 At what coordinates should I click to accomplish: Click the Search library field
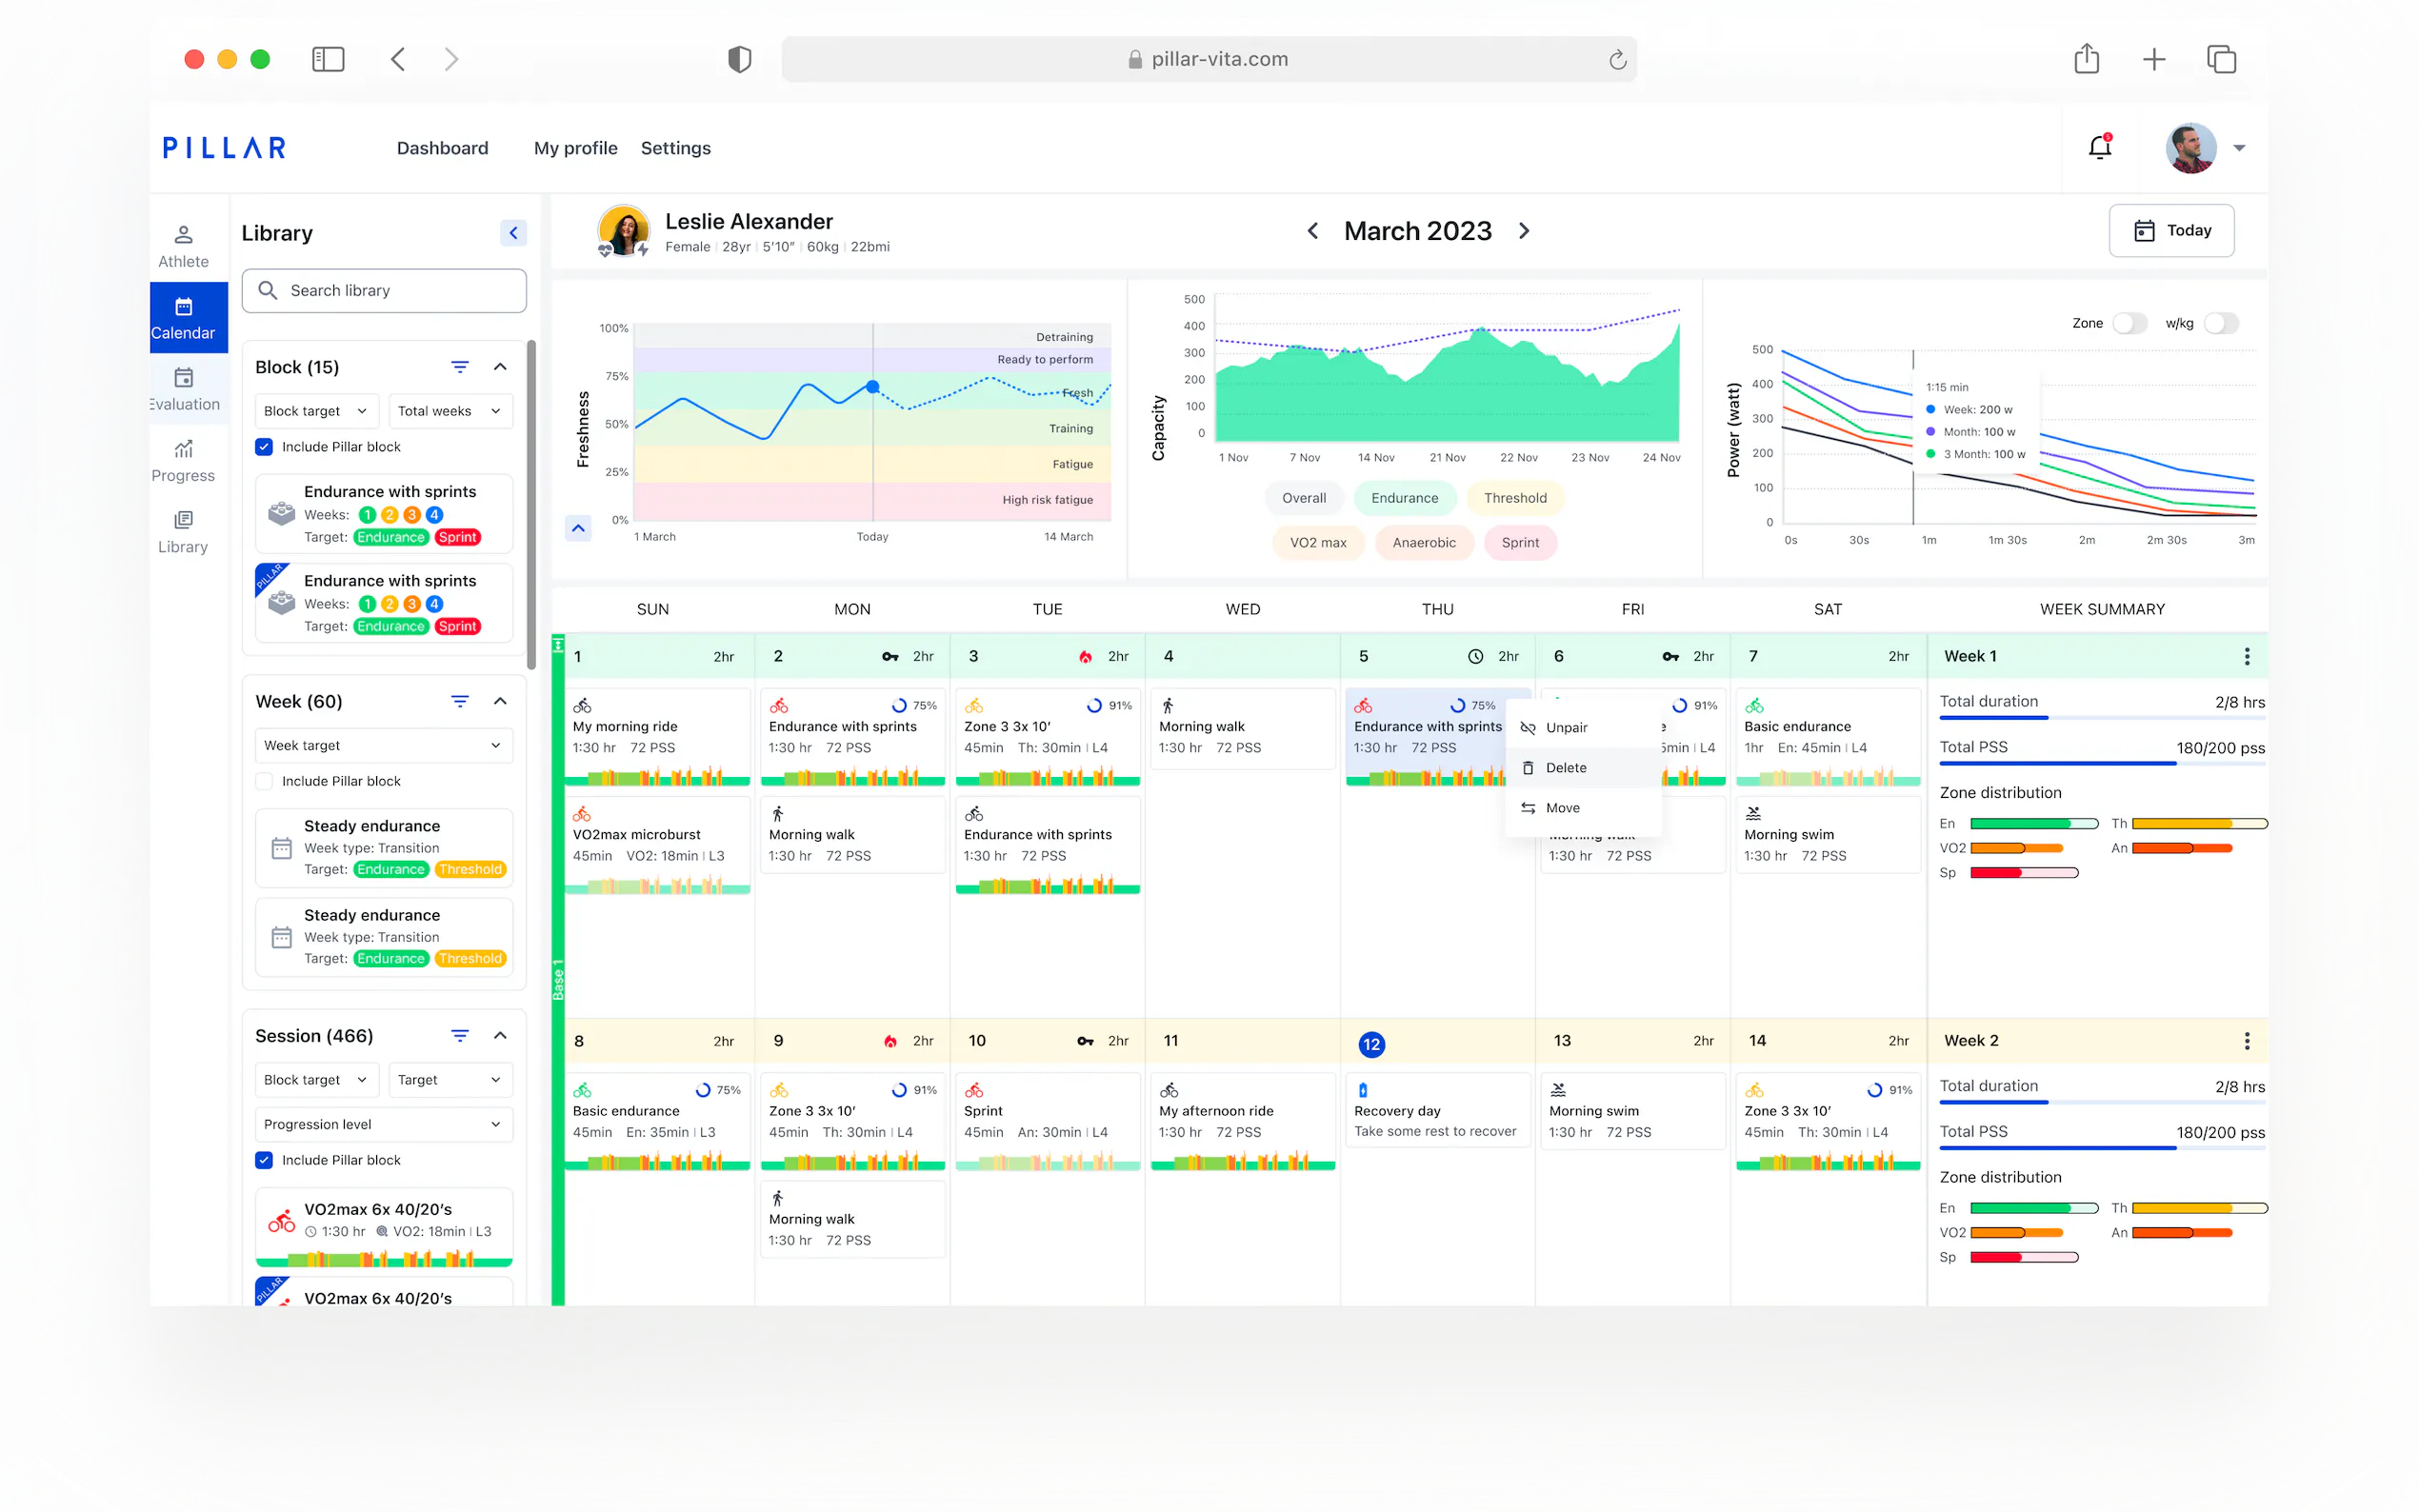click(384, 290)
